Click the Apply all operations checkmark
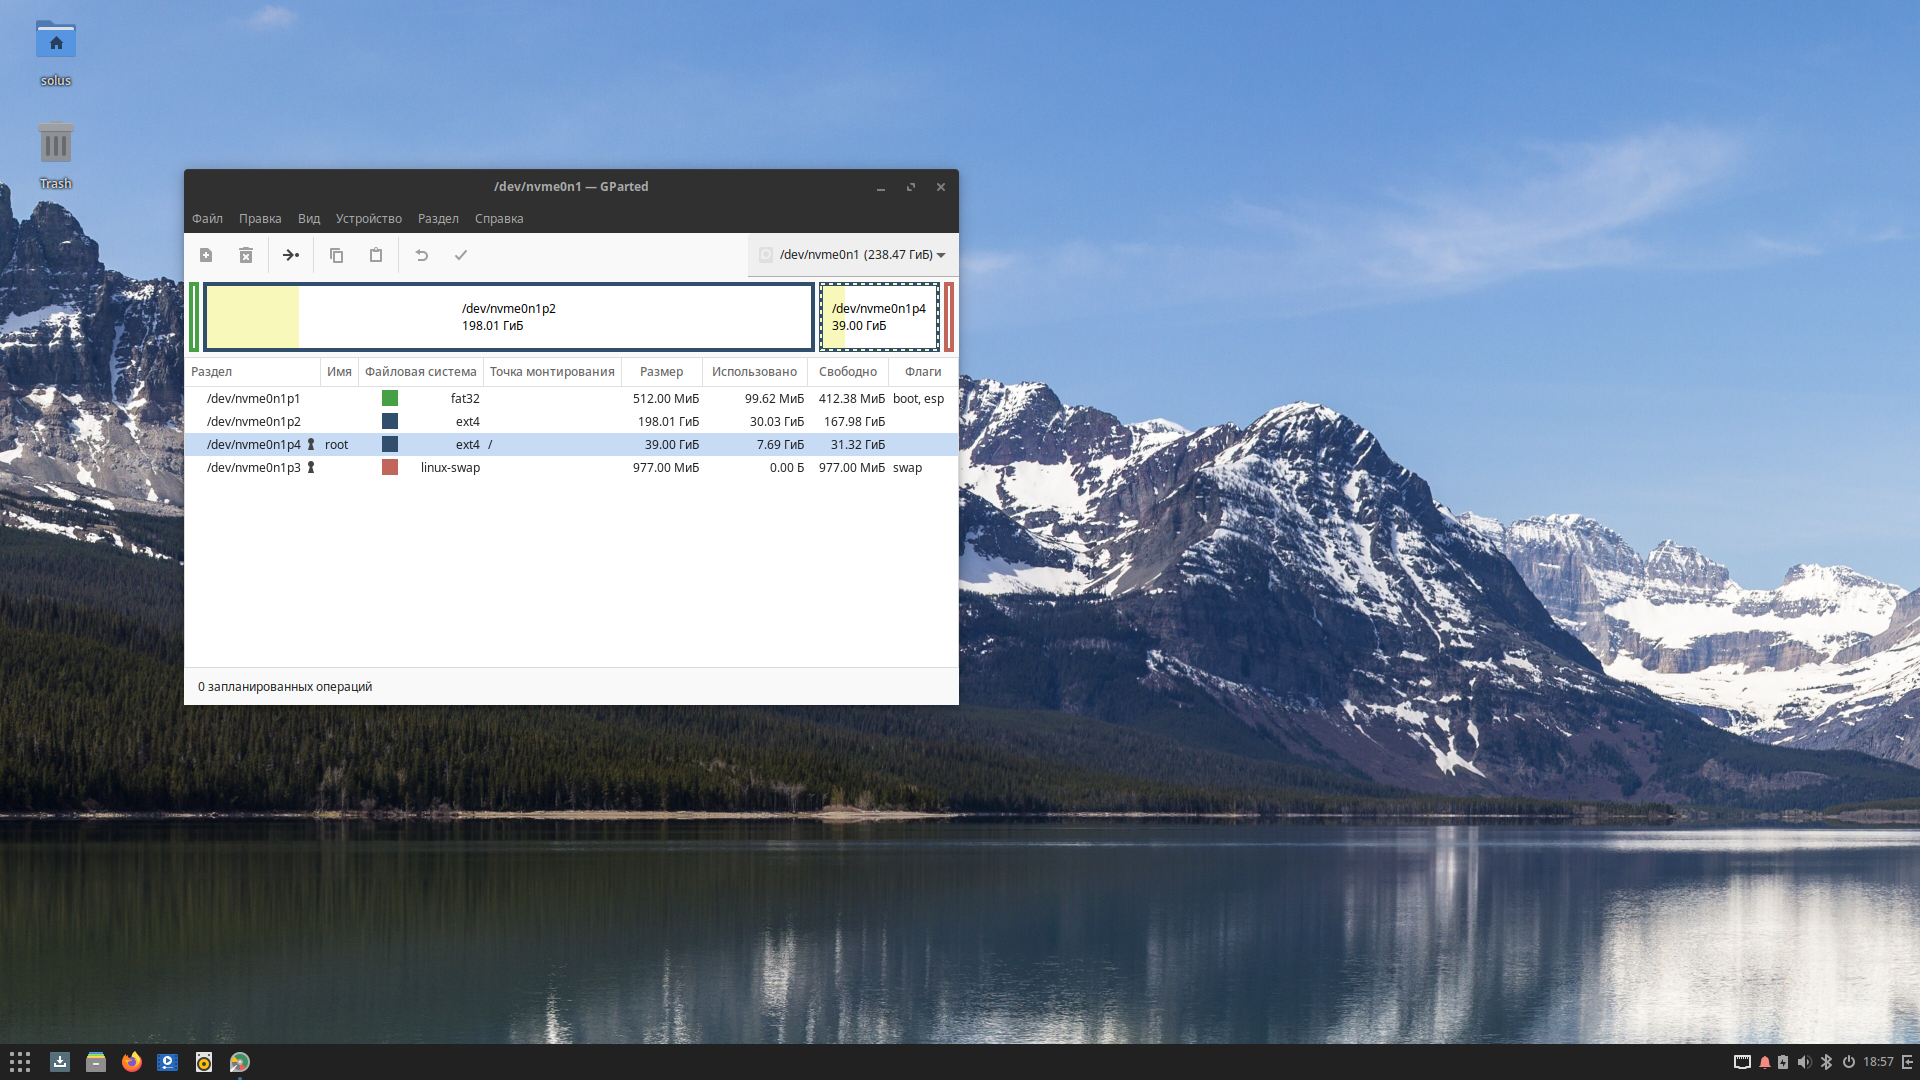The image size is (1920, 1080). (461, 255)
